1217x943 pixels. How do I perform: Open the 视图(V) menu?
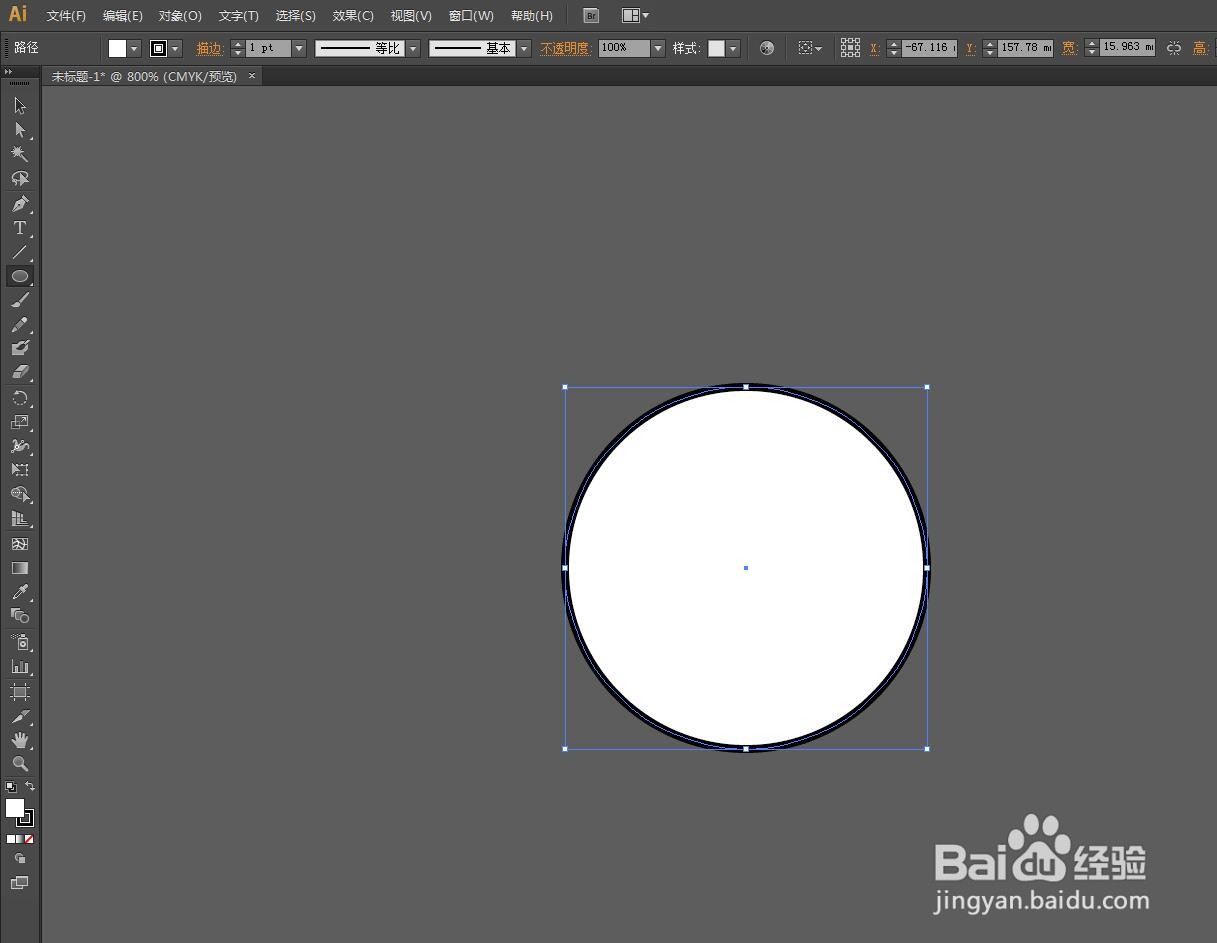click(411, 16)
